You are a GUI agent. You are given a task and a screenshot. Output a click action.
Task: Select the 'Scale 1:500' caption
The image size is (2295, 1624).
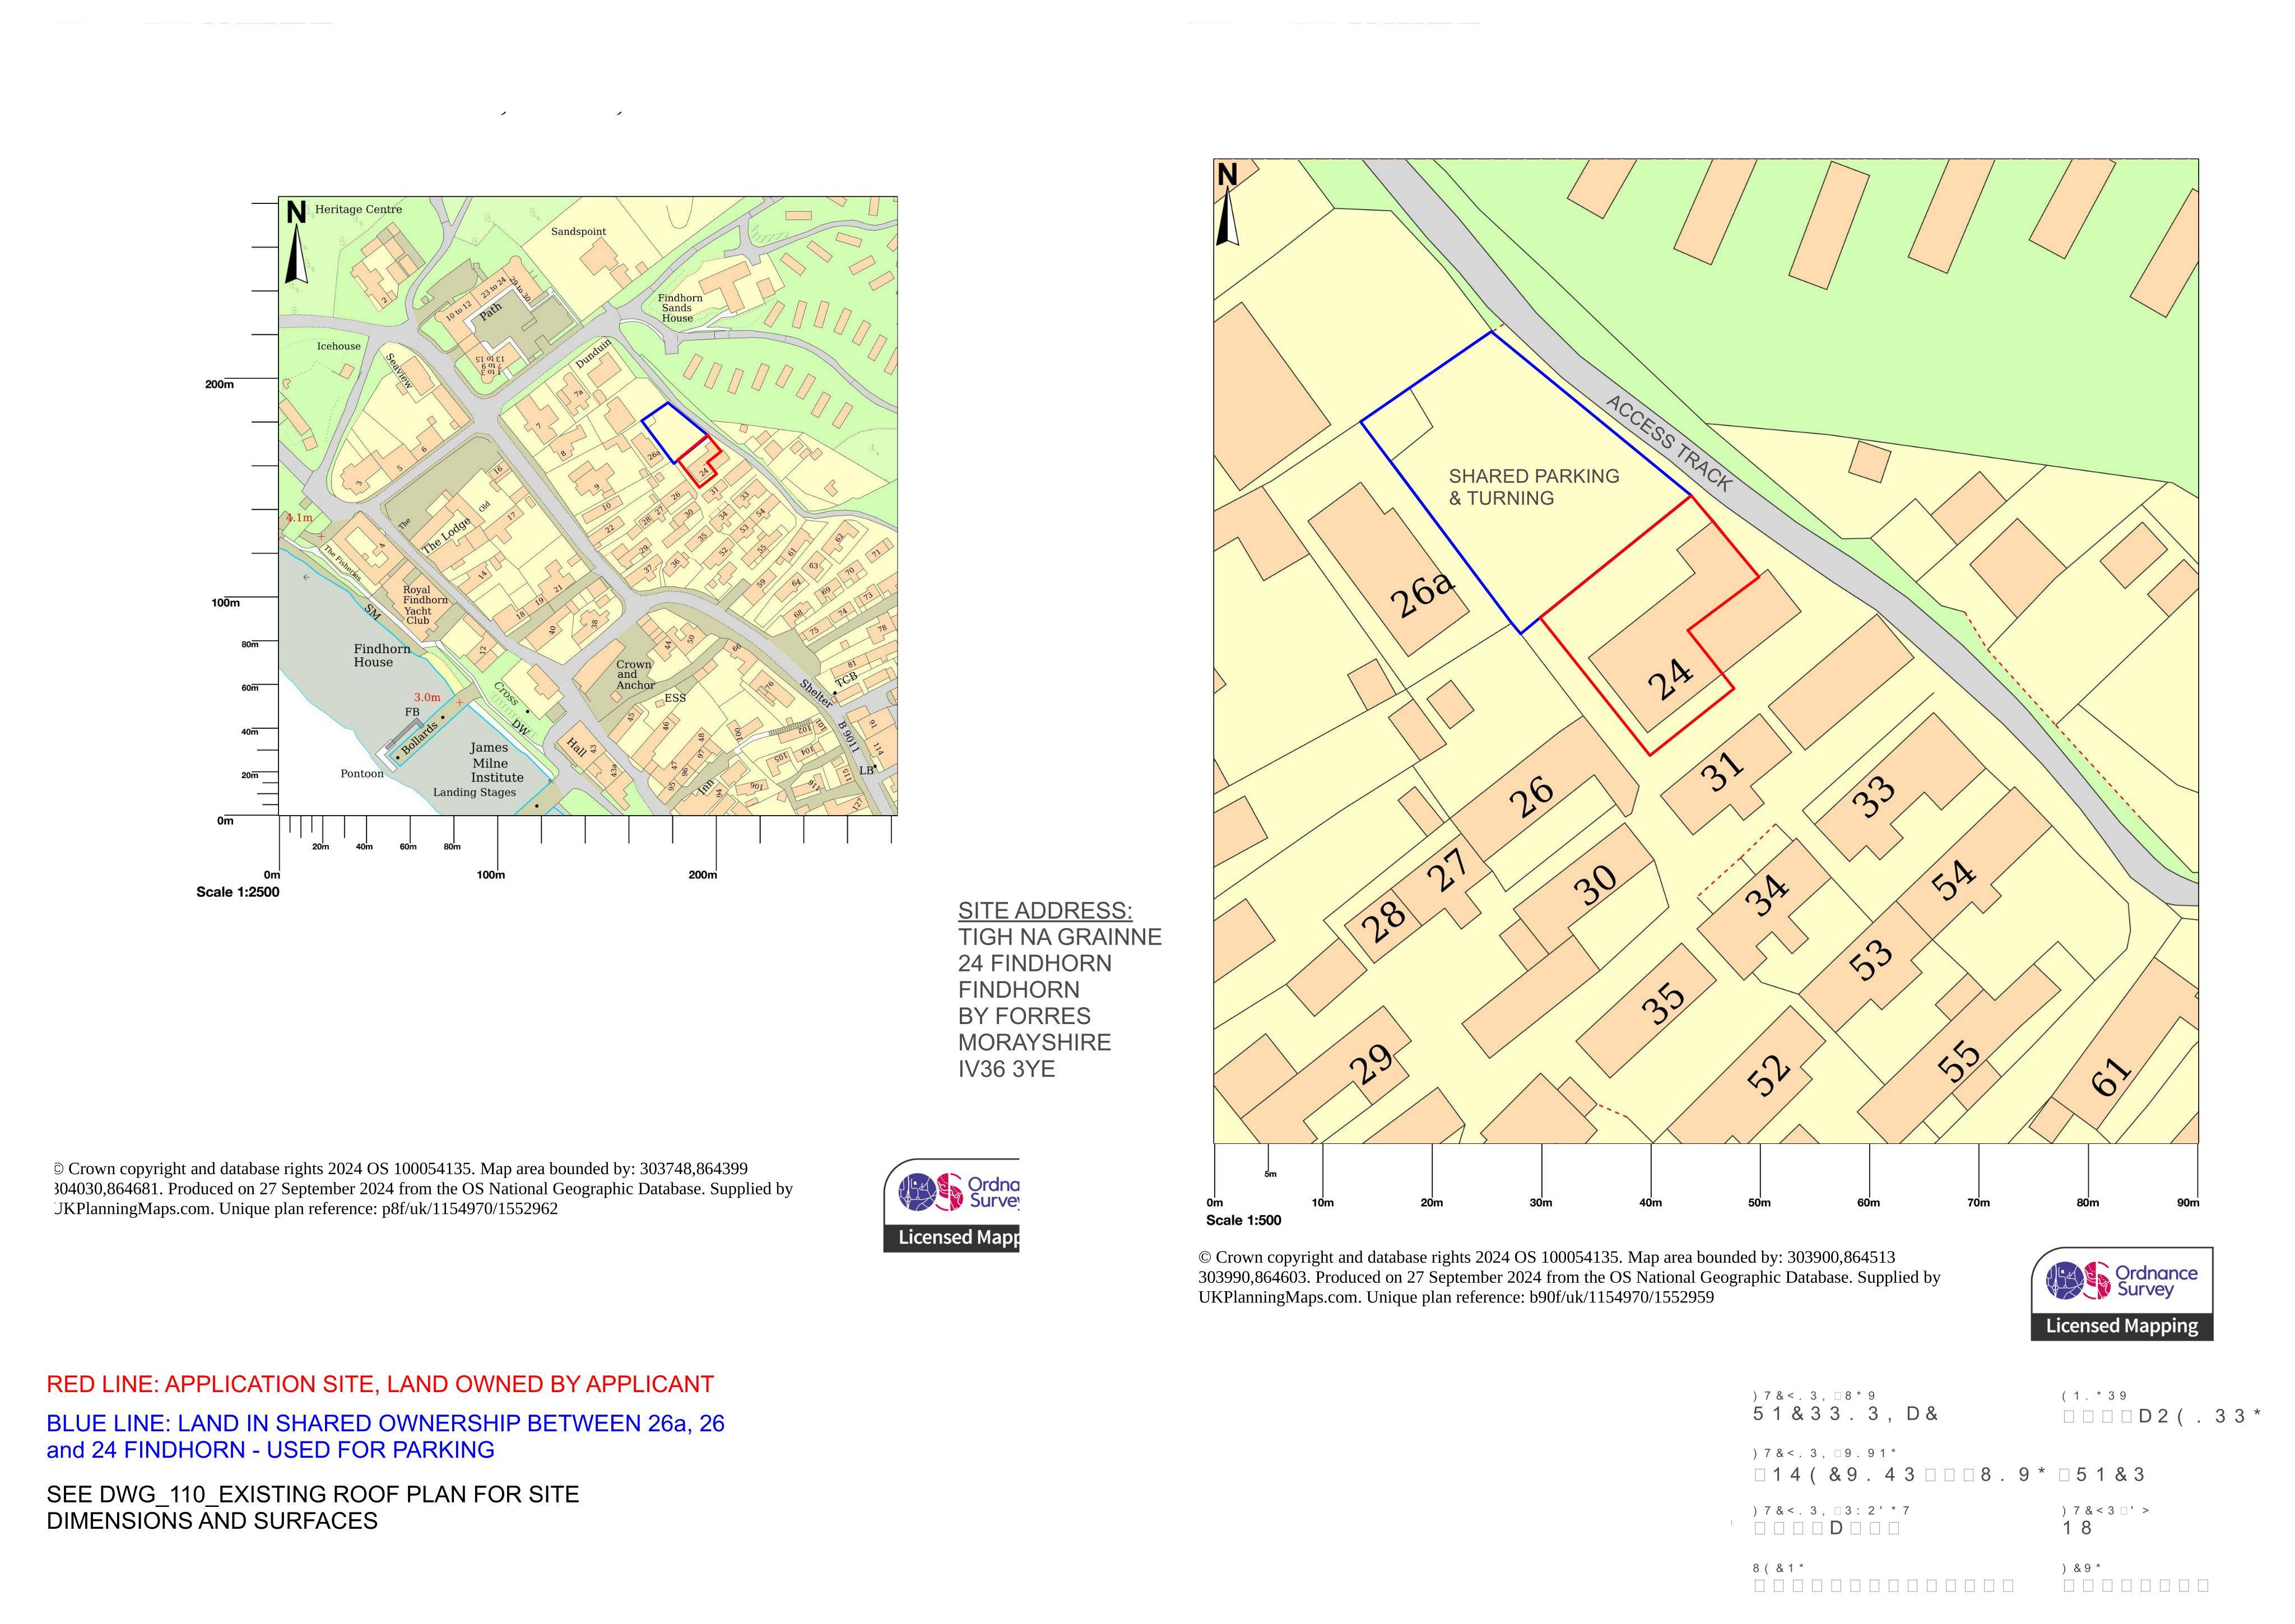coord(1243,1220)
